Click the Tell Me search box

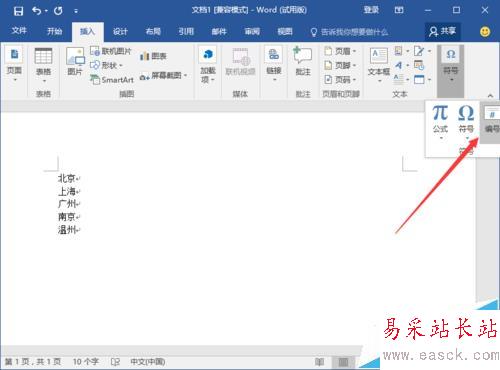pyautogui.click(x=350, y=32)
